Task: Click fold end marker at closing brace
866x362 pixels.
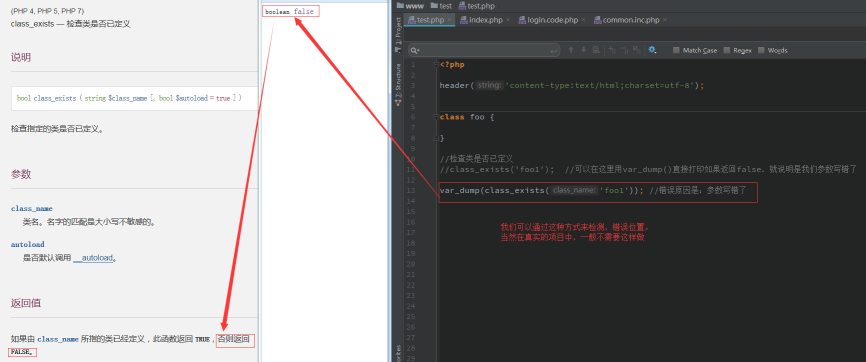Action: tap(436, 138)
